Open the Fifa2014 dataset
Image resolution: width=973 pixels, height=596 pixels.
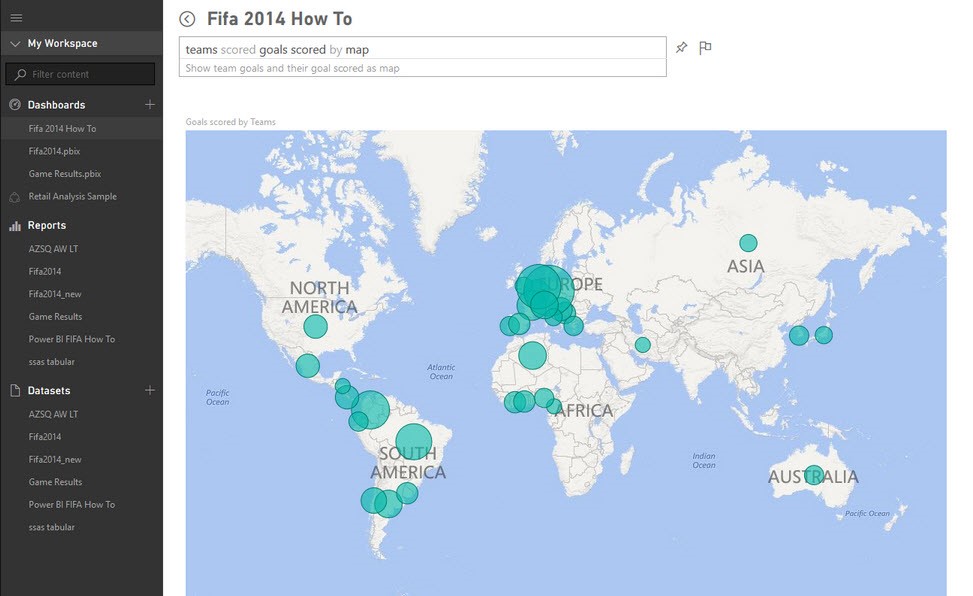tap(45, 436)
